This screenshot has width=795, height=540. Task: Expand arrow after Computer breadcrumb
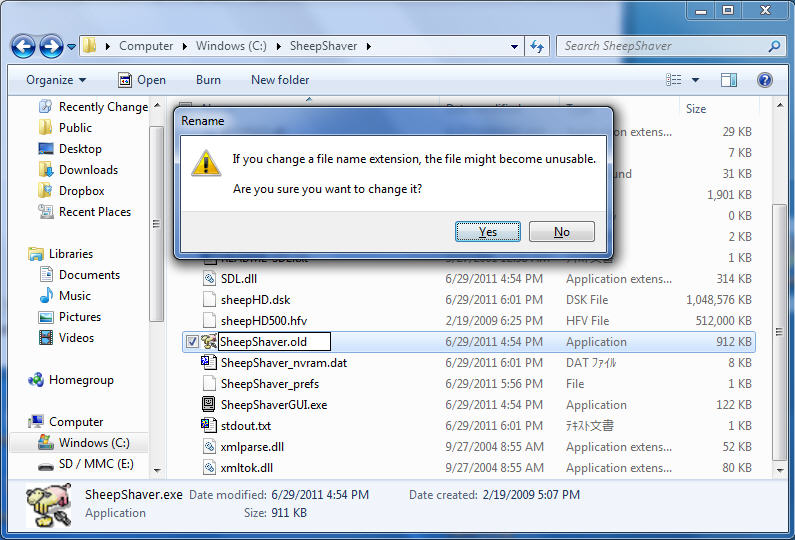185,46
